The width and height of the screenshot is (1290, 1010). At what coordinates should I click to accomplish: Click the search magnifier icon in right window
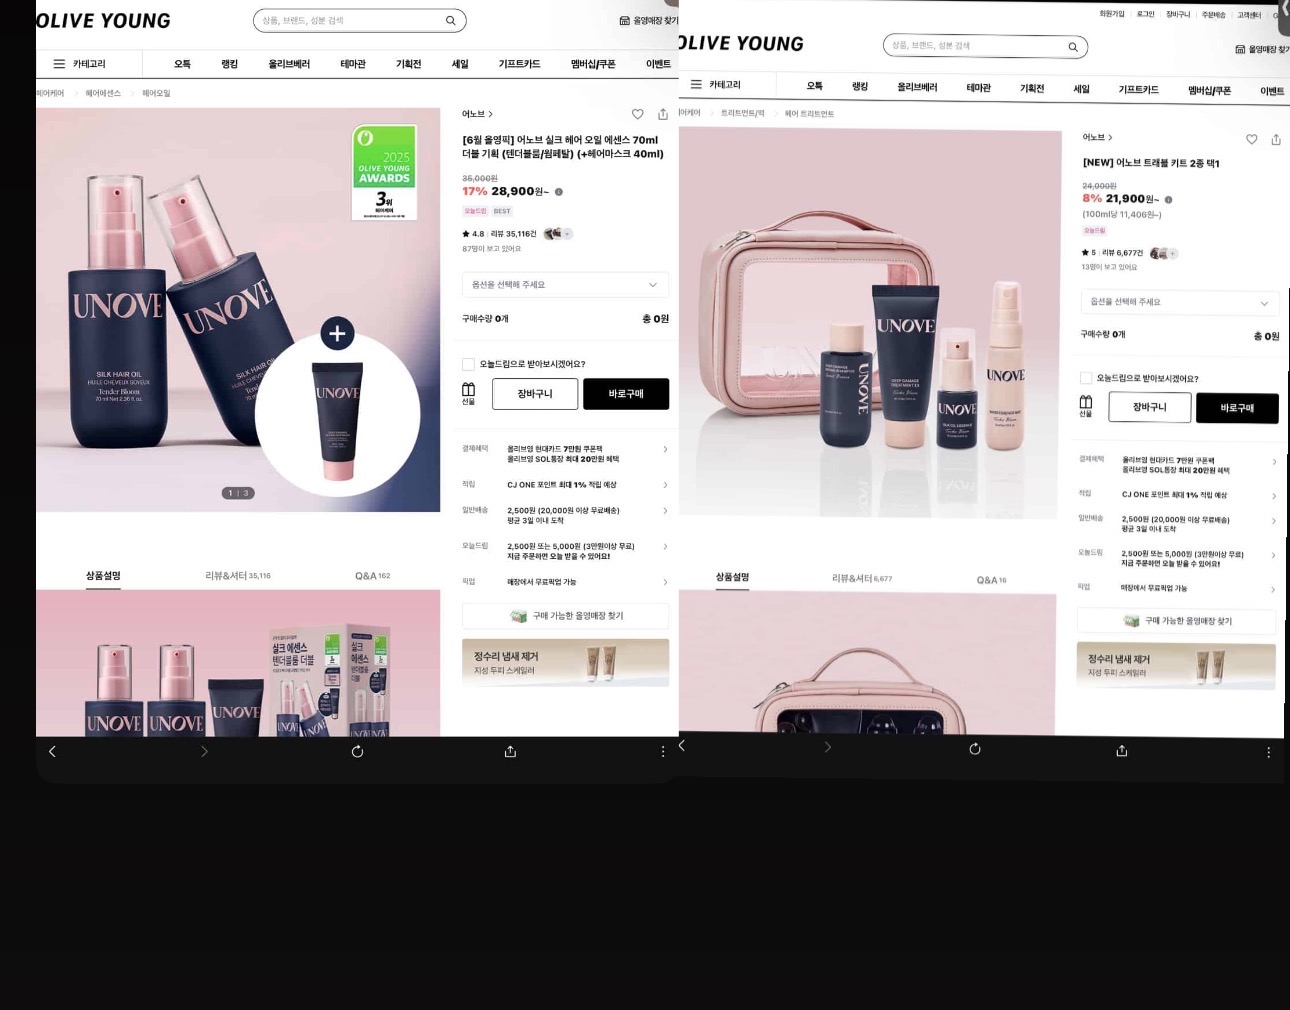pyautogui.click(x=1073, y=47)
